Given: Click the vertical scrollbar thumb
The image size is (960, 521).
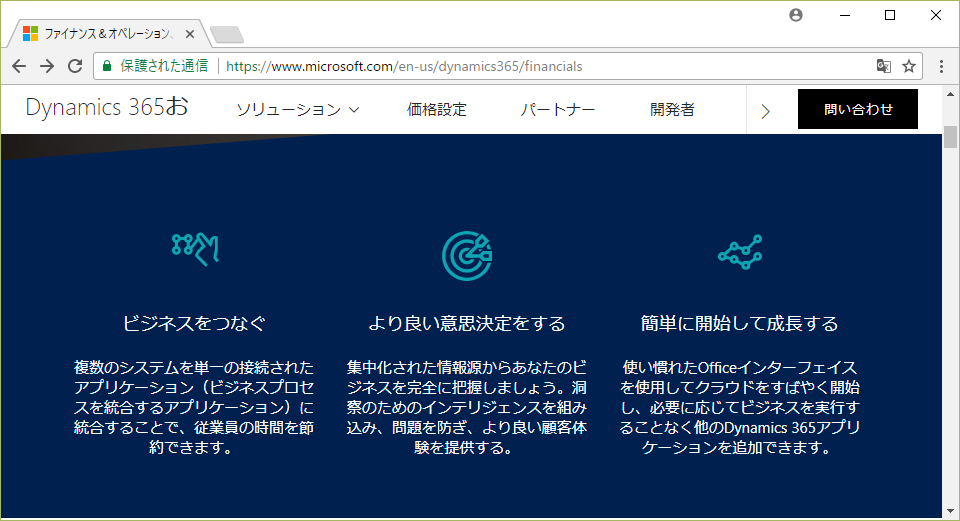Looking at the screenshot, I should coord(950,137).
